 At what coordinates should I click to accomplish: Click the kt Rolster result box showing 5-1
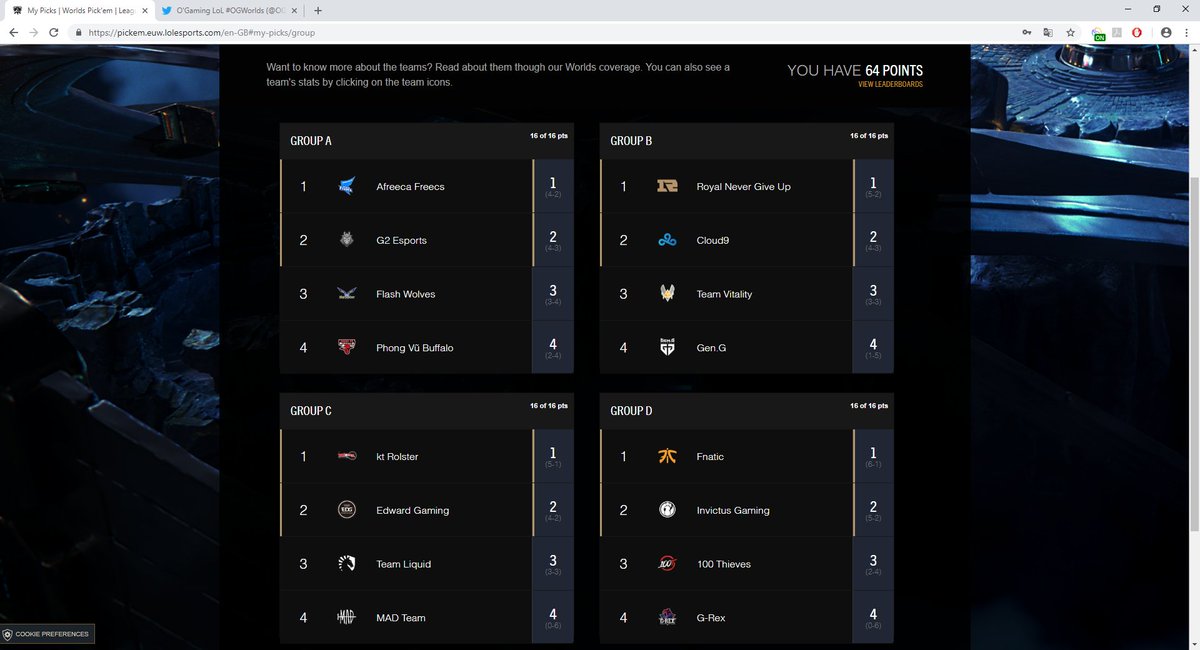(553, 456)
